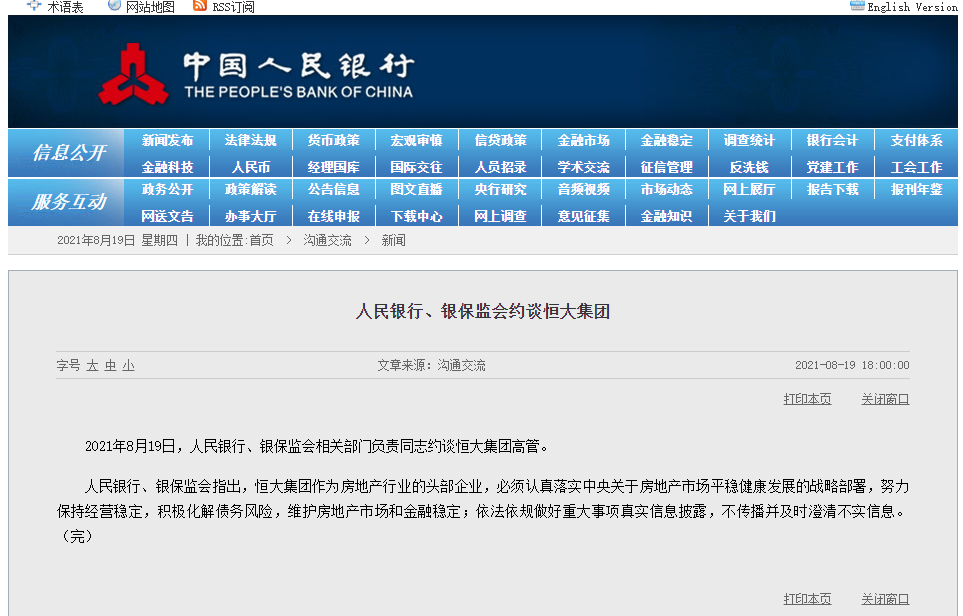Click the orange RSS feed icon
The height and width of the screenshot is (616, 963).
coord(200,6)
